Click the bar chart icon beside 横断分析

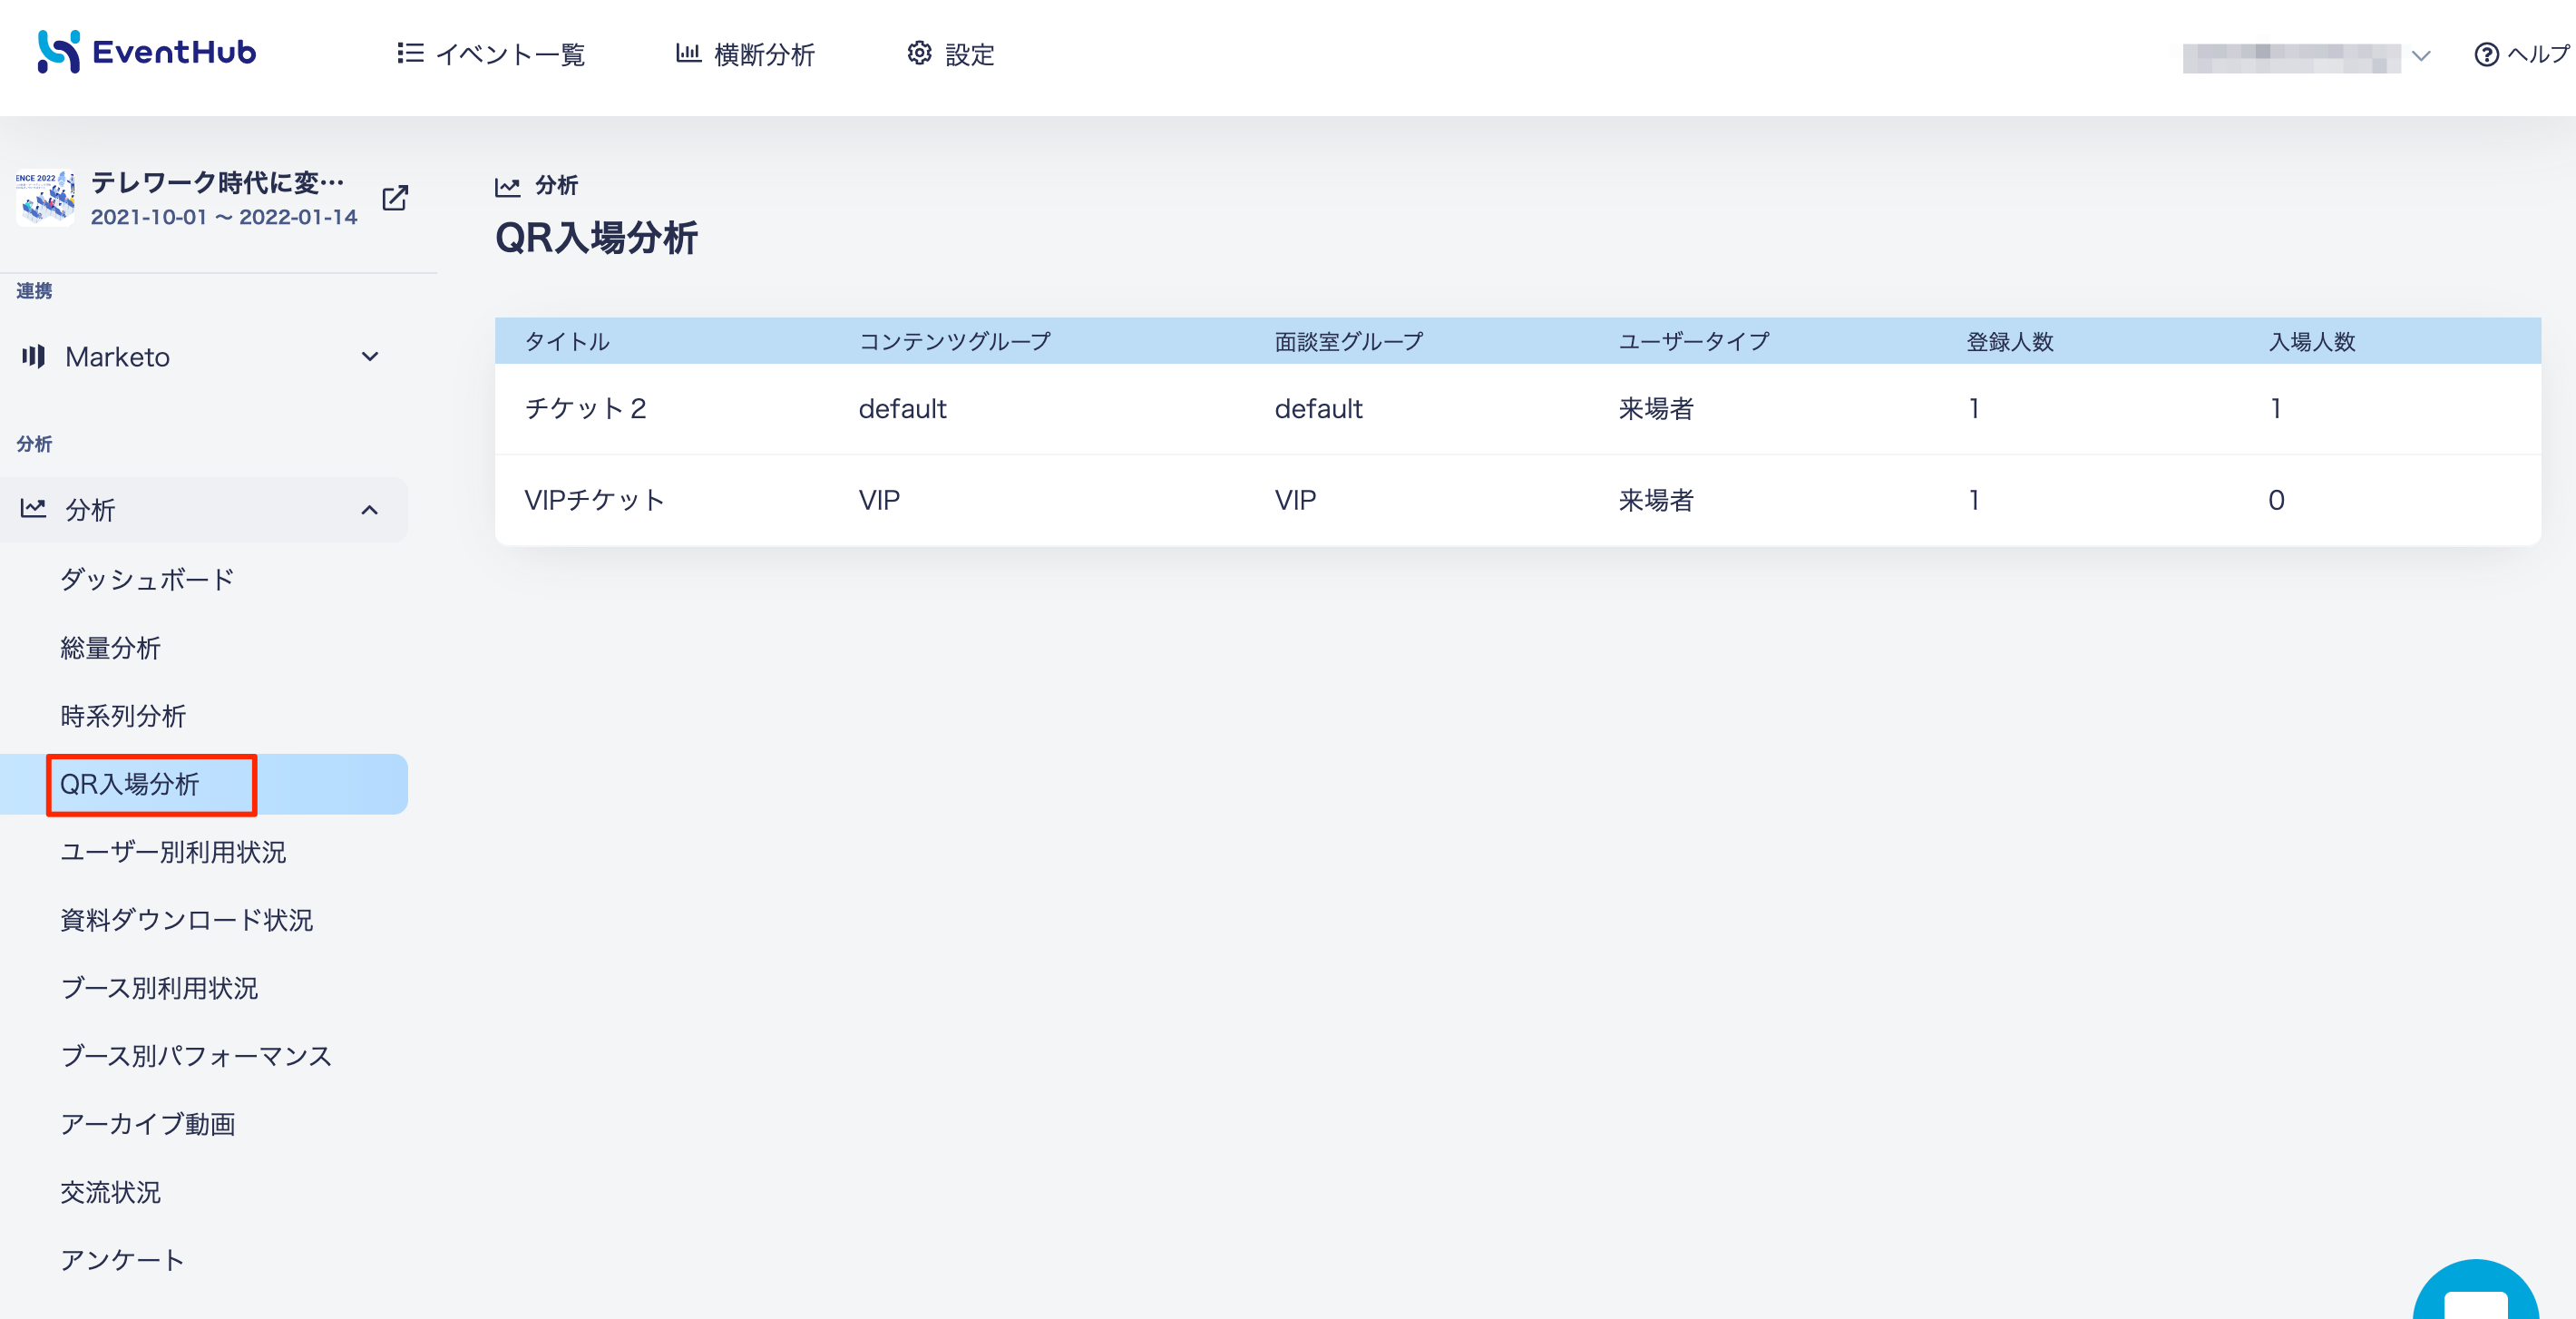[x=688, y=53]
